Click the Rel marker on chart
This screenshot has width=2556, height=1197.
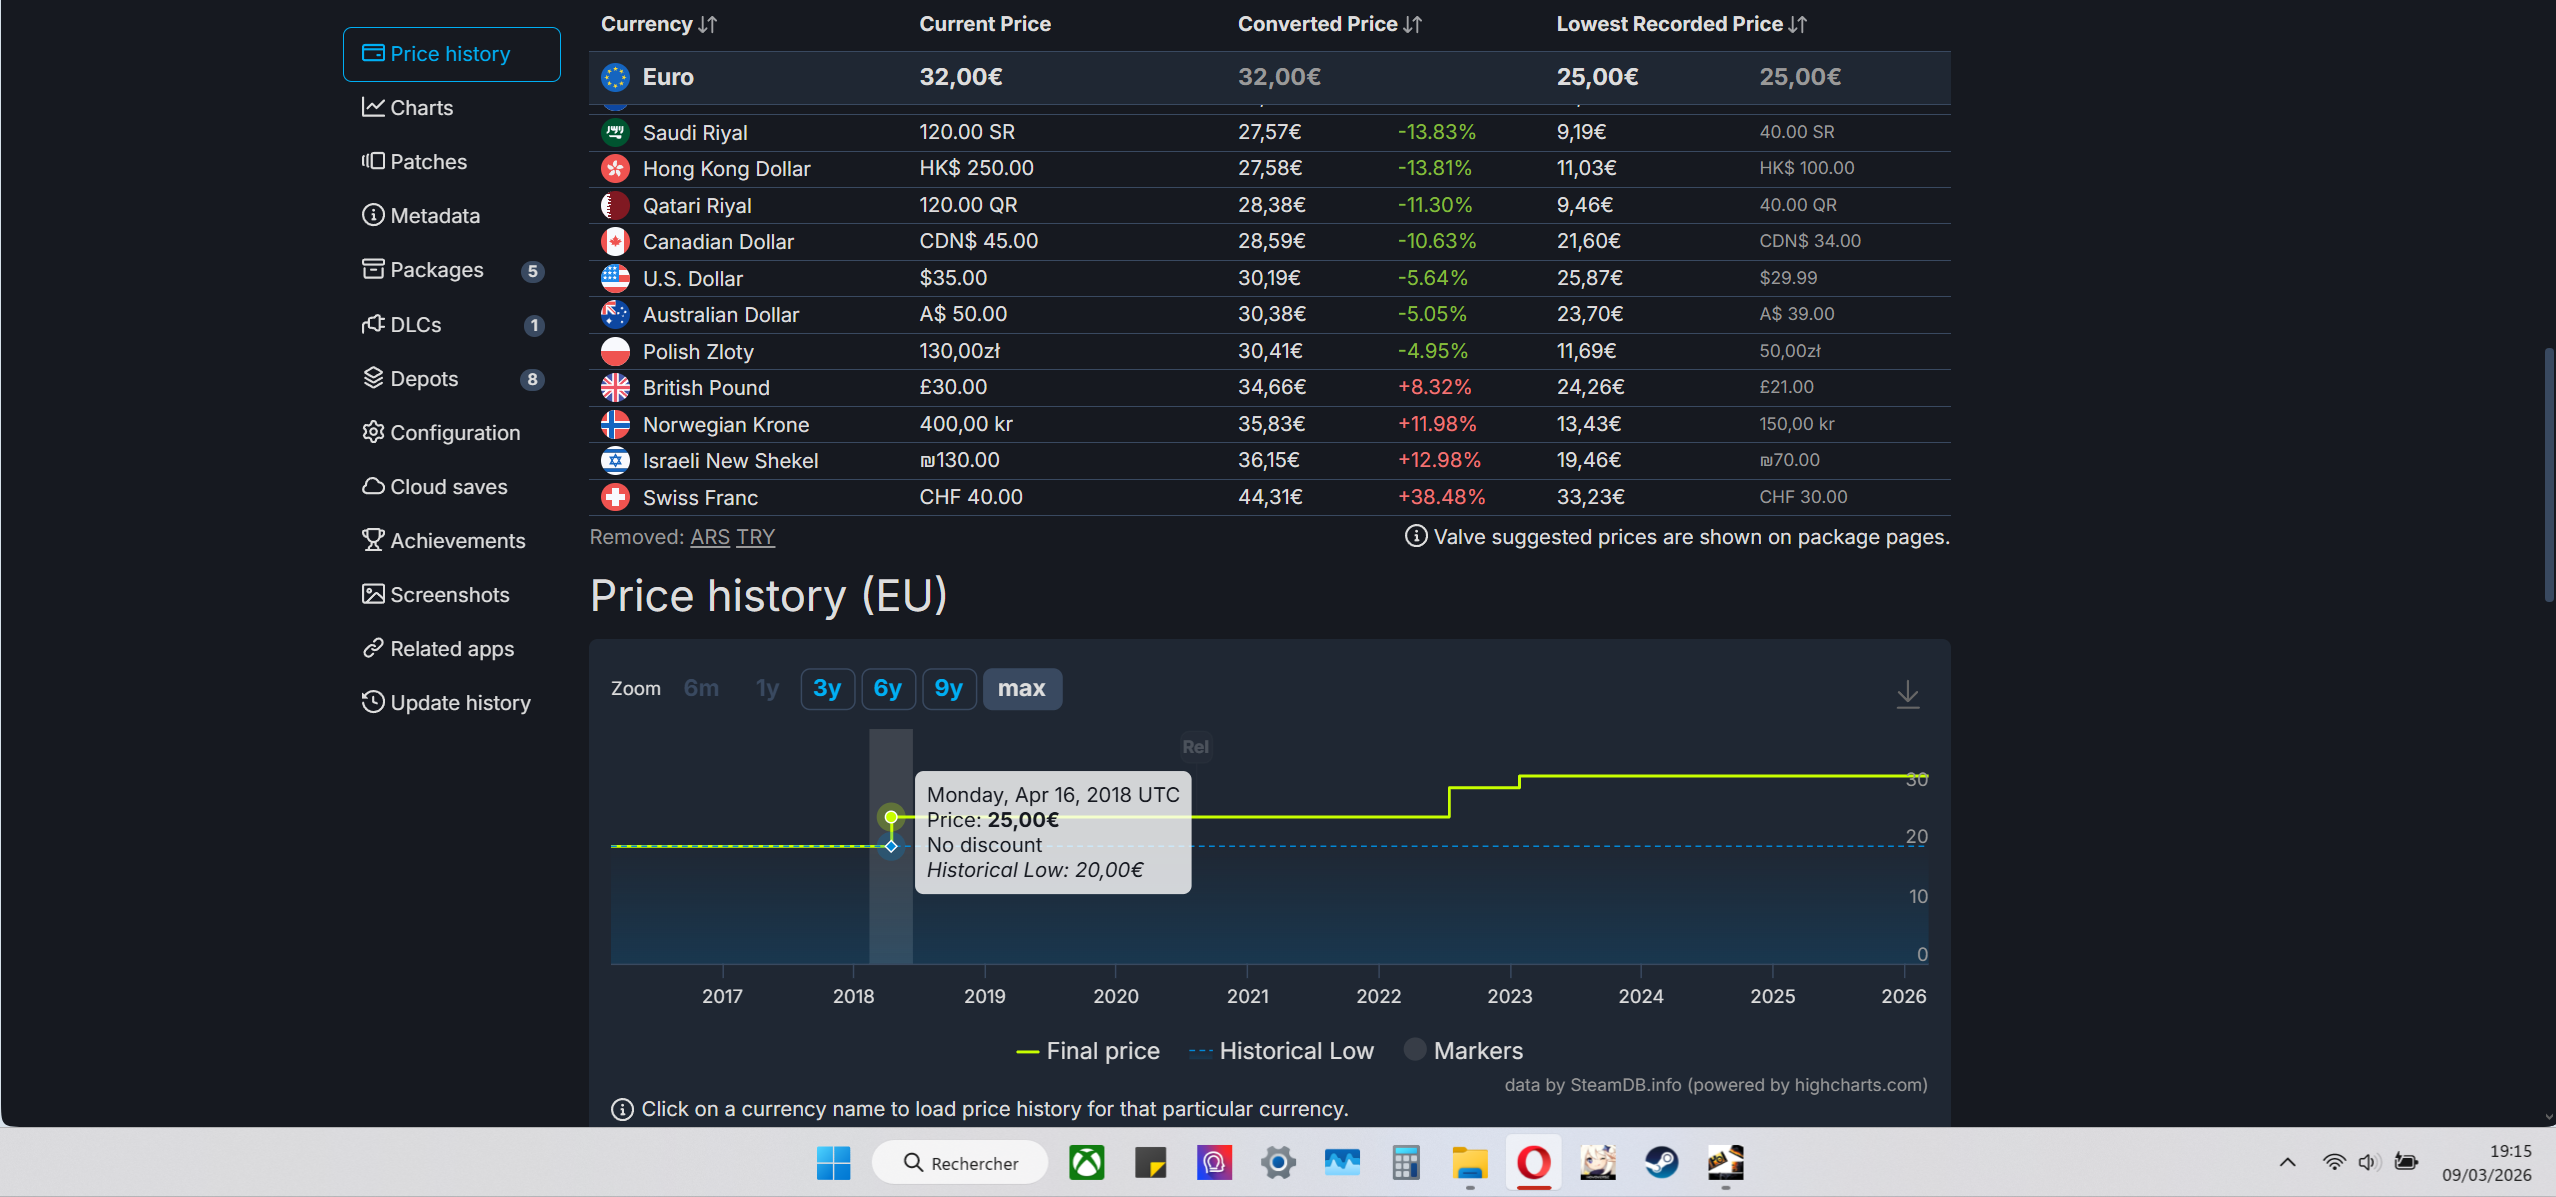tap(1195, 747)
